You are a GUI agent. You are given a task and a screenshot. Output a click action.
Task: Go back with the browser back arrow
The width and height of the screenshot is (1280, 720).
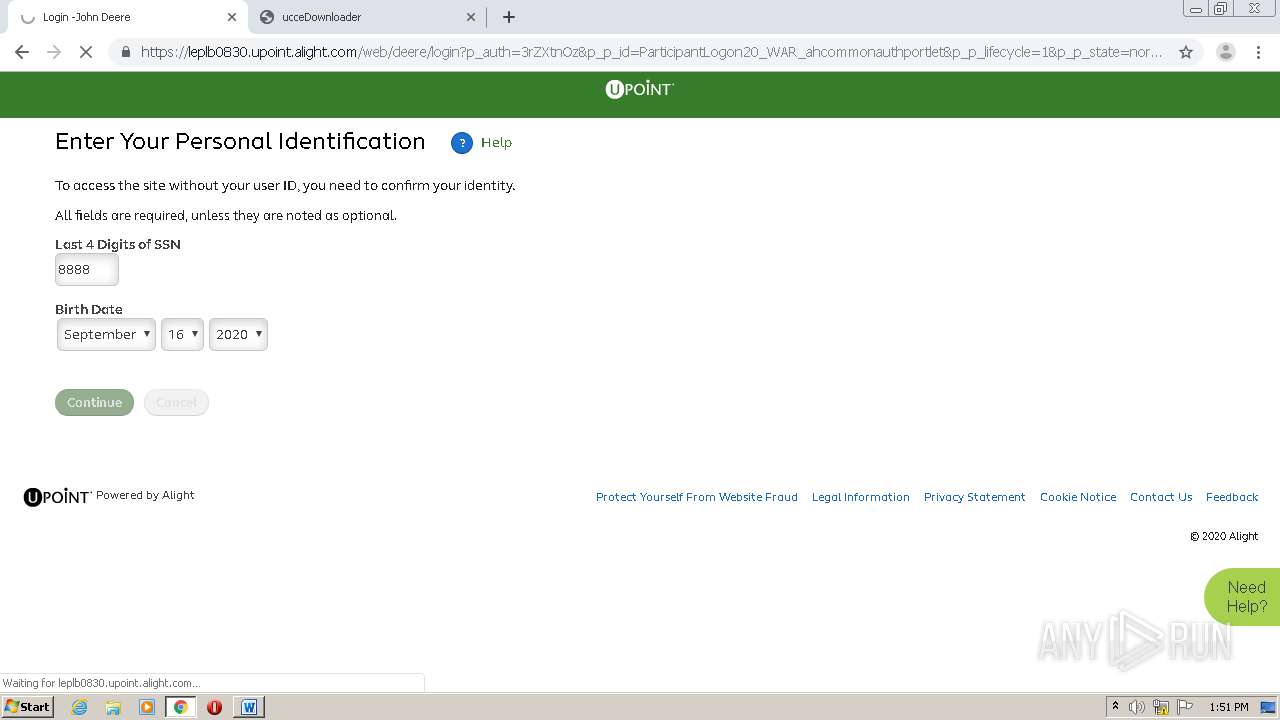[22, 52]
